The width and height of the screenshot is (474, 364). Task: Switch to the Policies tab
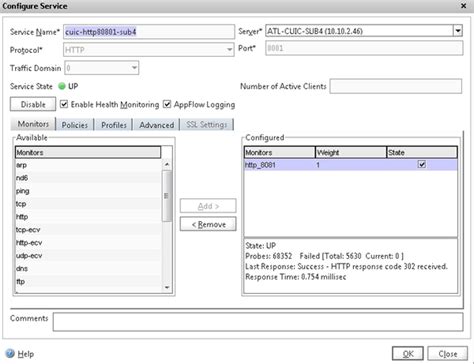75,125
